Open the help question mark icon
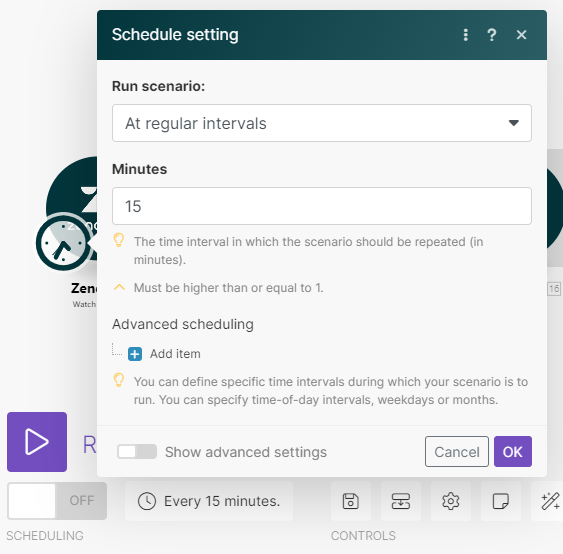Screen dimensions: 563x554 492,35
